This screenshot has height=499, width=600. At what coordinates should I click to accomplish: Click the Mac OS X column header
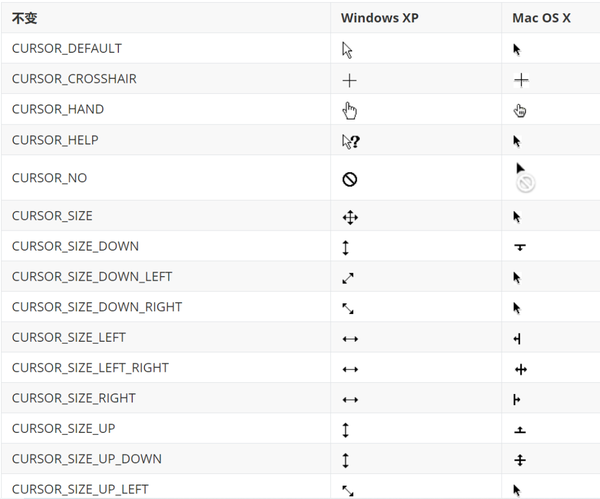[541, 18]
